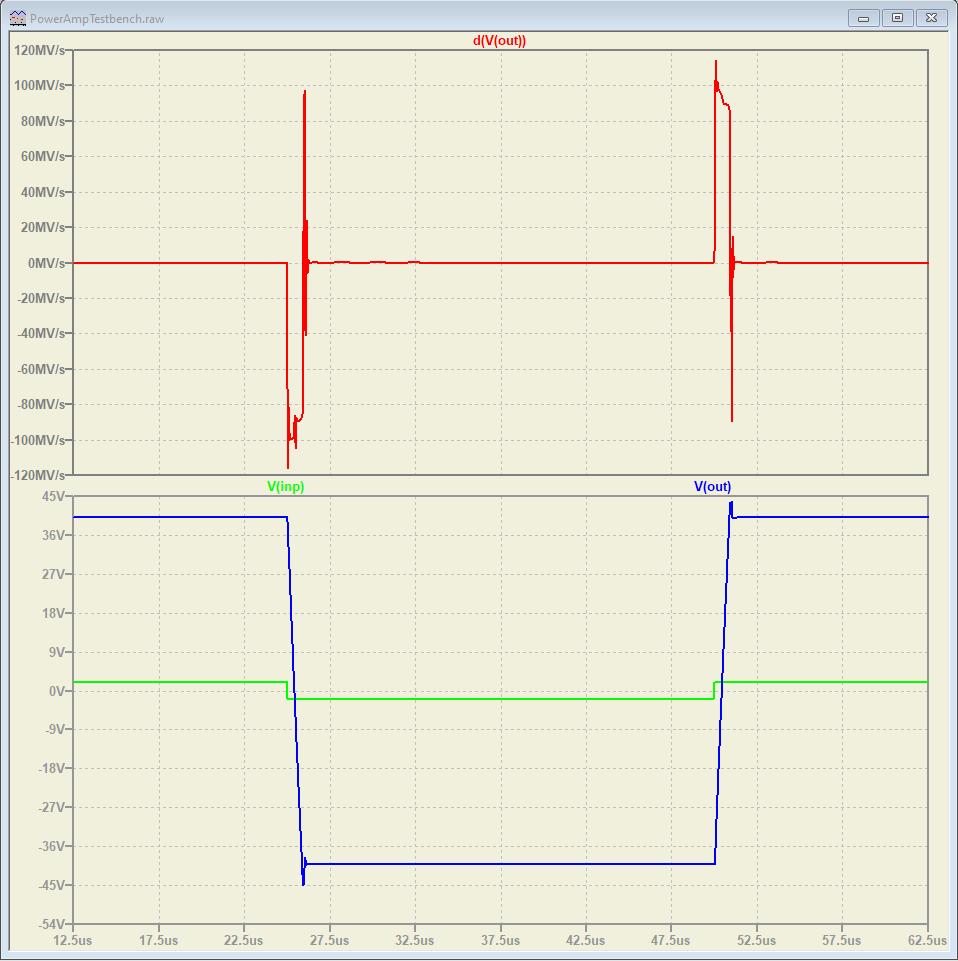Click the -120MV/s axis label
This screenshot has width=958, height=961.
[x=37, y=475]
